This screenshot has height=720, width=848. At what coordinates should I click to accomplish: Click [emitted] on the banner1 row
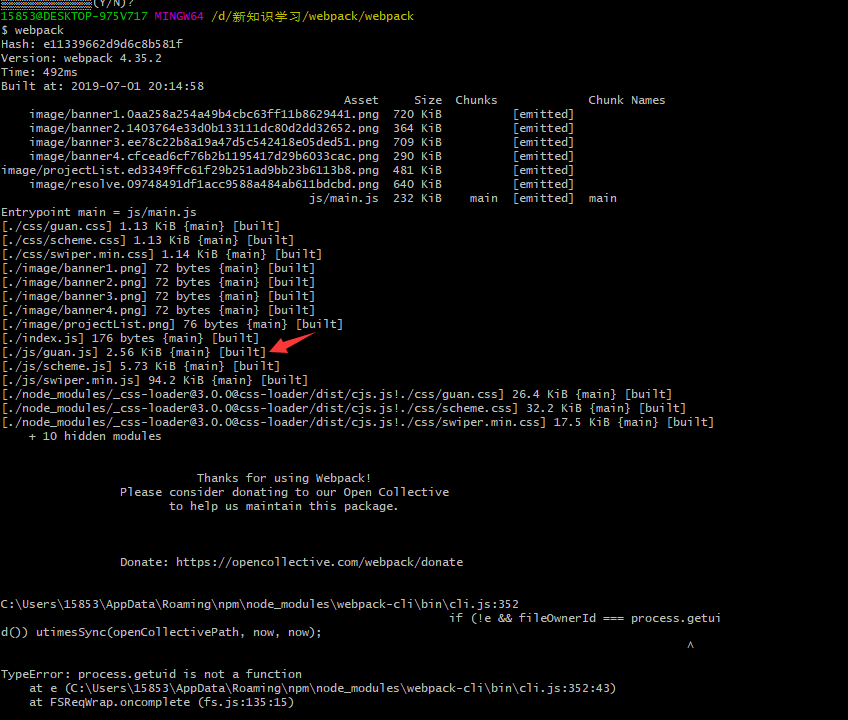pyautogui.click(x=543, y=114)
